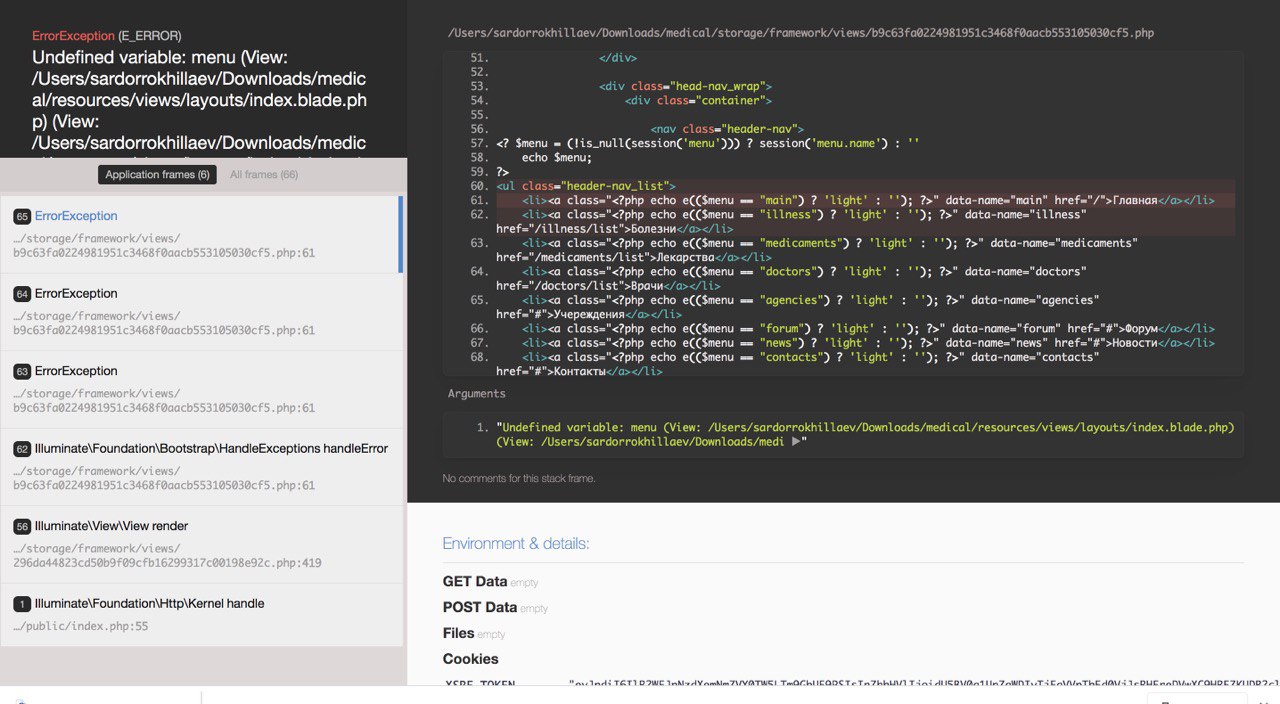This screenshot has width=1280, height=704.
Task: Click frame number badge 65
Action: [x=22, y=216]
